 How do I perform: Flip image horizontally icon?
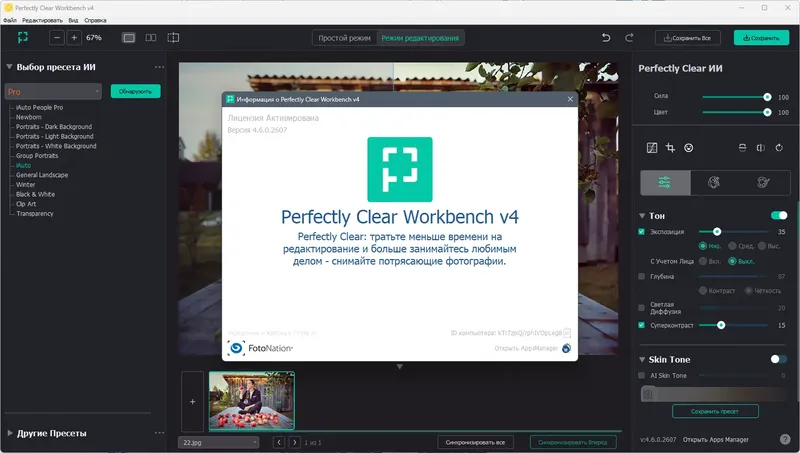pyautogui.click(x=761, y=148)
